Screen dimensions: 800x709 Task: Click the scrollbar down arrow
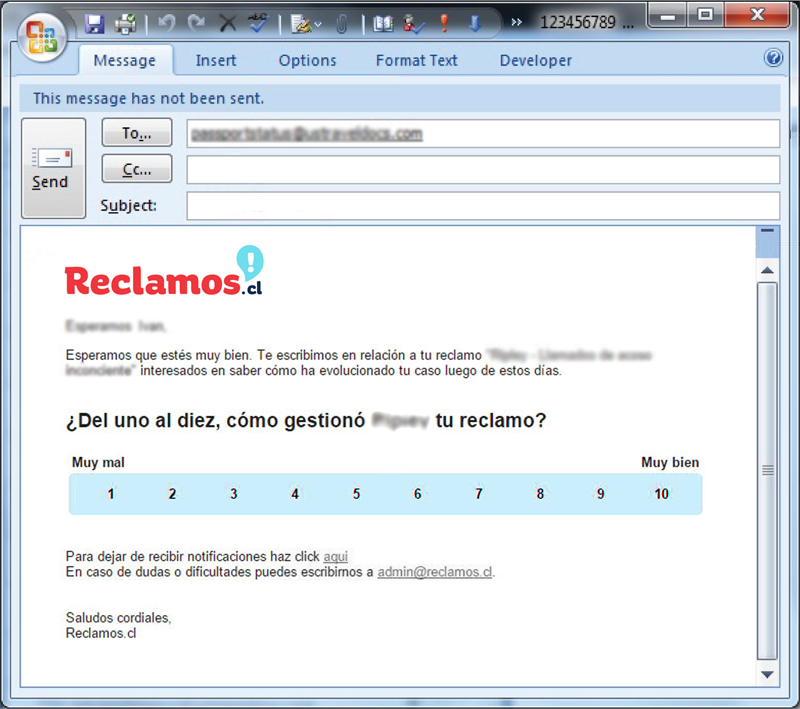click(x=767, y=674)
